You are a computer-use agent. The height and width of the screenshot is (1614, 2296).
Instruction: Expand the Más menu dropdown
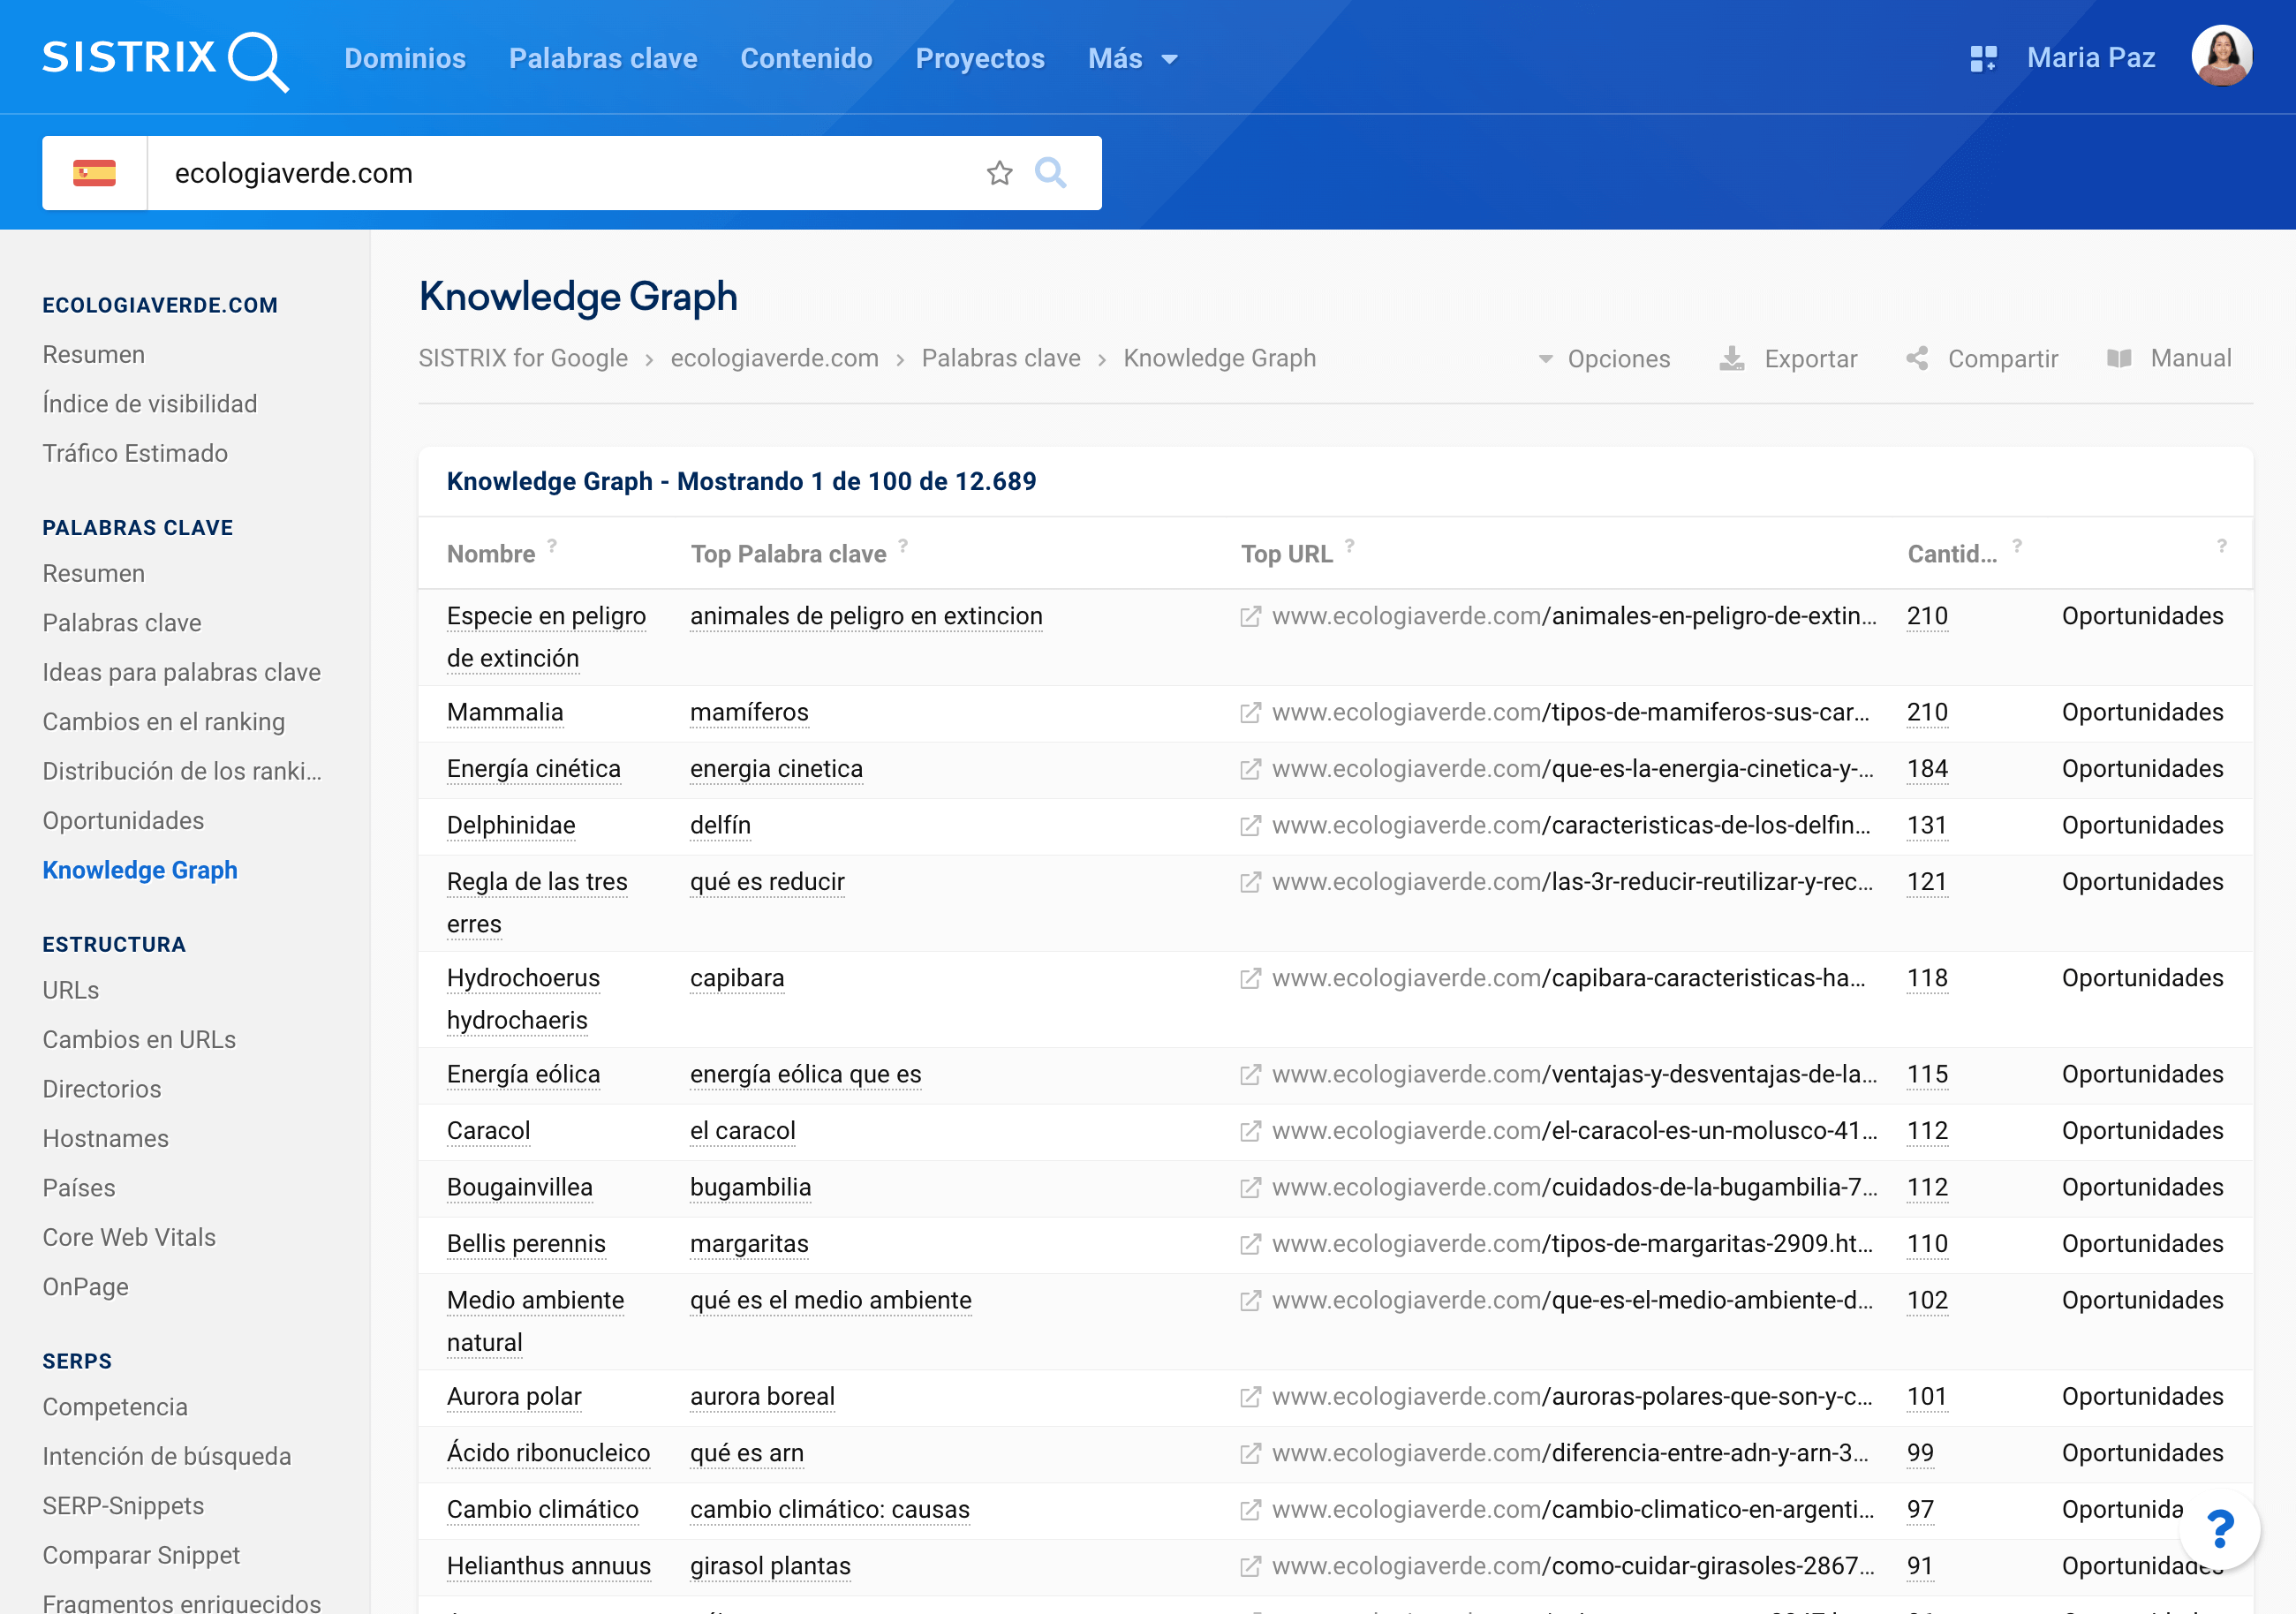pos(1132,59)
